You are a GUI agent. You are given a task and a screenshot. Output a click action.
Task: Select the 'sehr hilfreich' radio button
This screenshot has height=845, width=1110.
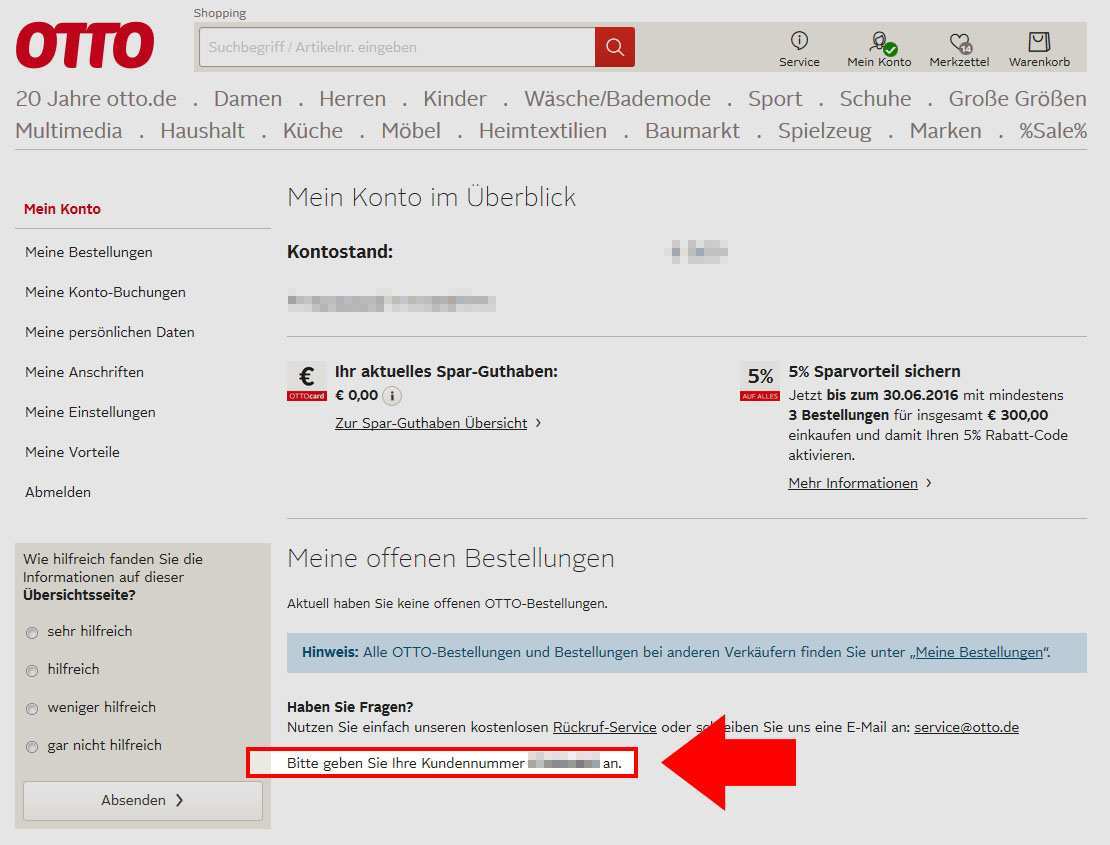point(32,632)
